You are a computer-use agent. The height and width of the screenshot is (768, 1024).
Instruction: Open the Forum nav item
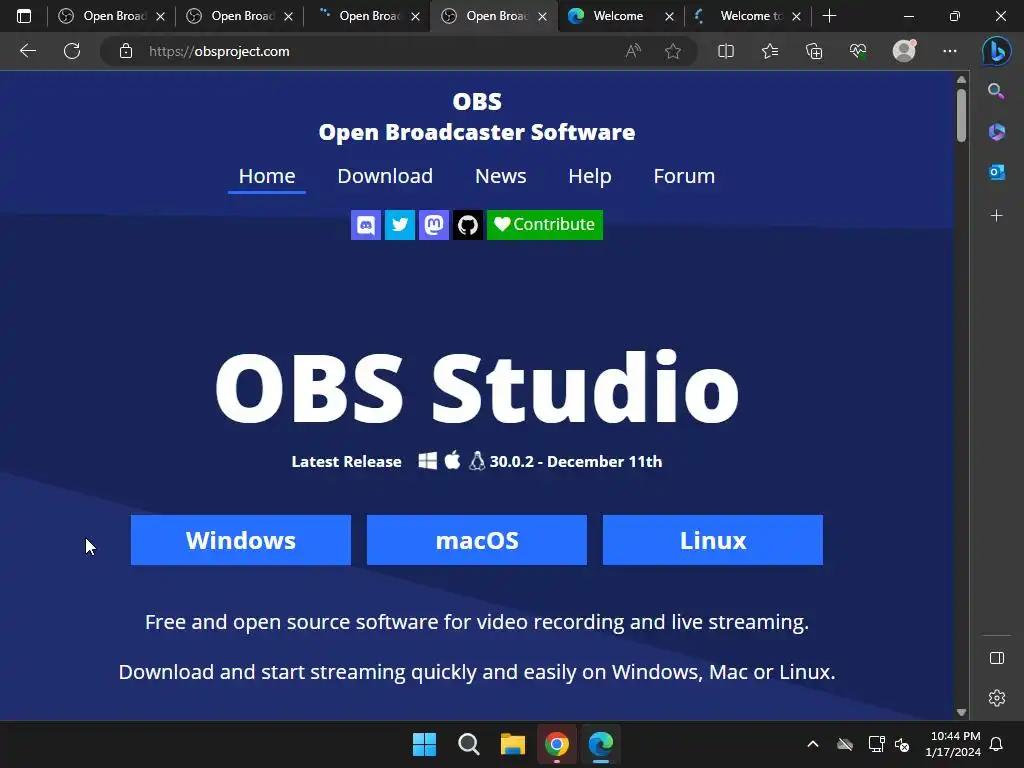[x=684, y=176]
